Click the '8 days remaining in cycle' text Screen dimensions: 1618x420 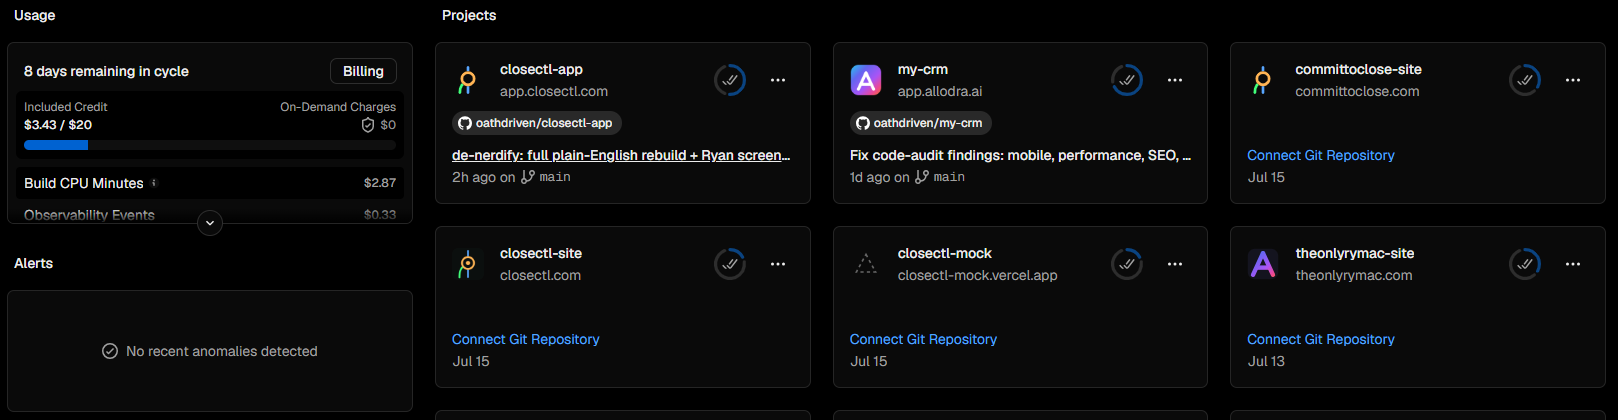tap(106, 71)
